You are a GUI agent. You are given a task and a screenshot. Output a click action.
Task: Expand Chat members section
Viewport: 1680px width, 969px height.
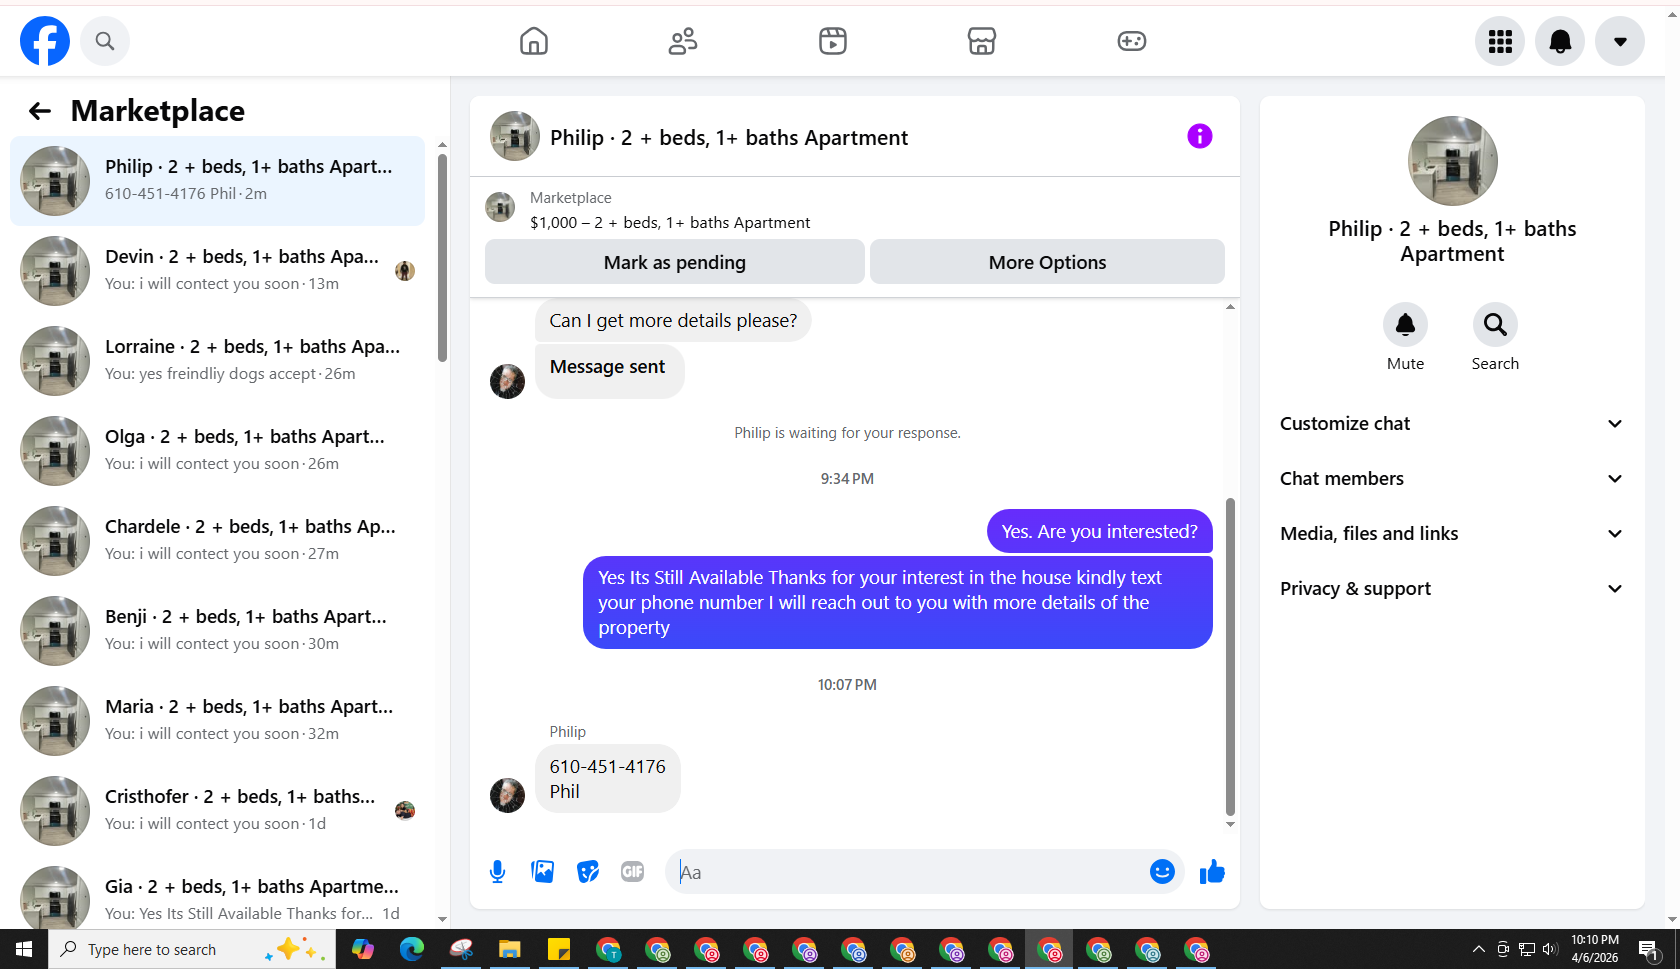[x=1452, y=479]
